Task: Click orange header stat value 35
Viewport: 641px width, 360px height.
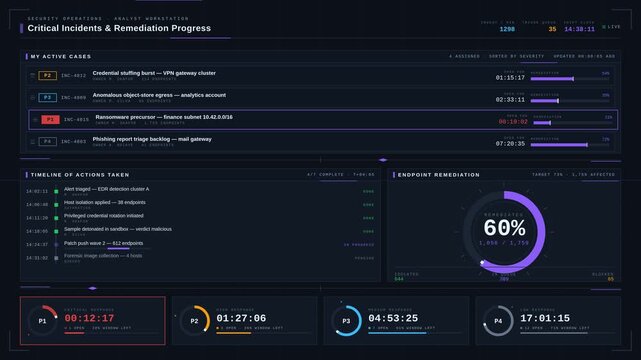Action: [x=552, y=29]
